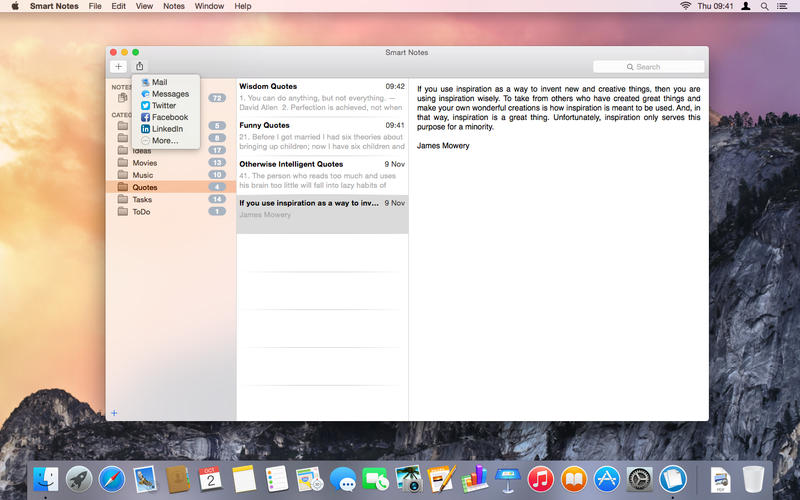This screenshot has width=800, height=500.
Task: Click the note body text area
Action: 559,249
